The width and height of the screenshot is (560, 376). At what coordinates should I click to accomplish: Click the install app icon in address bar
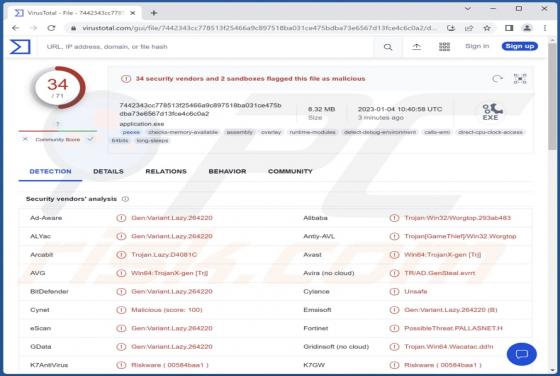(451, 28)
